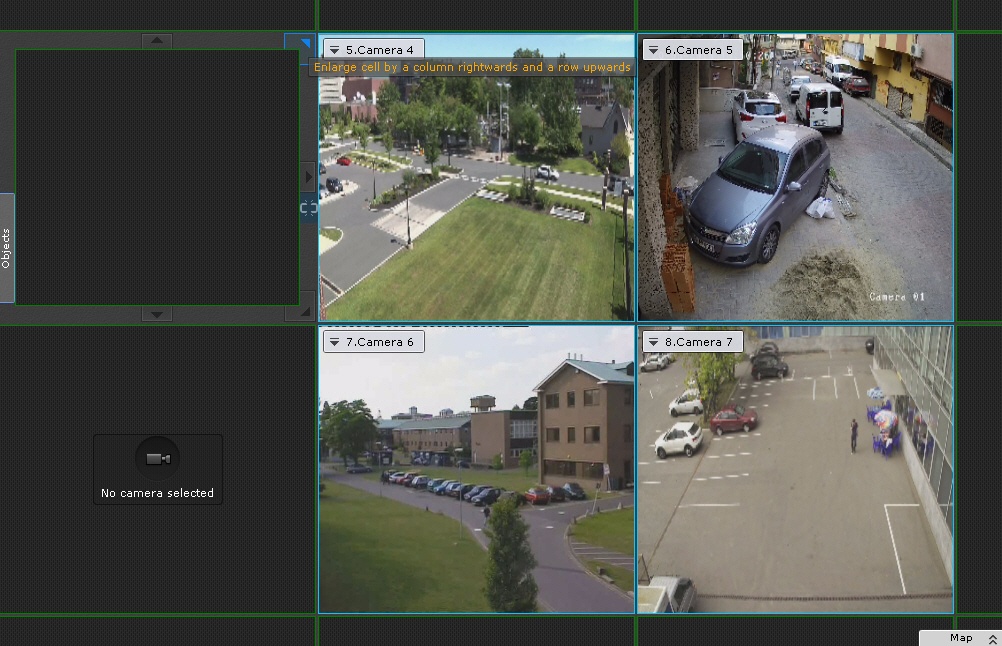Select the Camera 7 parking lot video feed

point(795,480)
